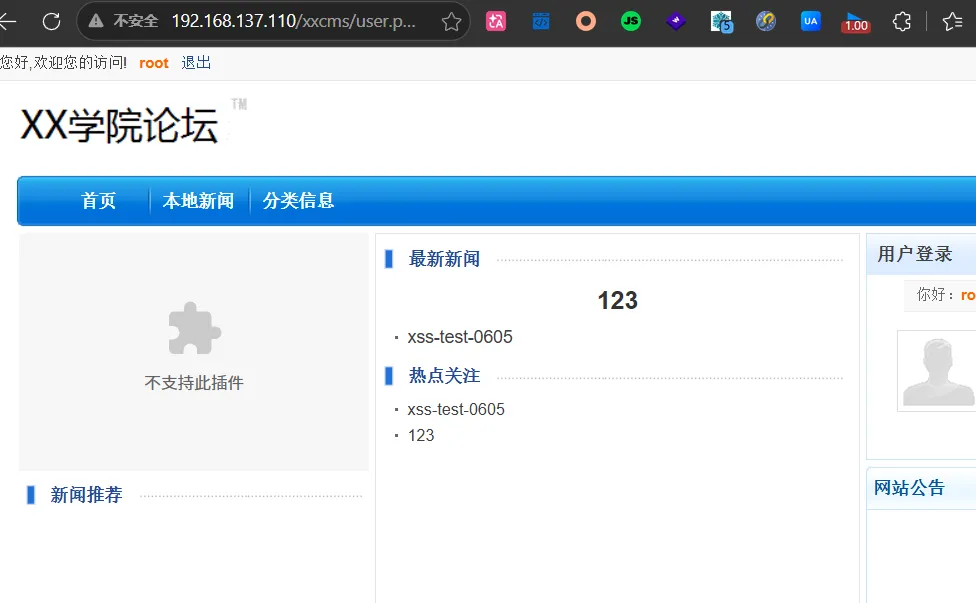
Task: Click the 你好: greeting in login panel
Action: (x=935, y=294)
